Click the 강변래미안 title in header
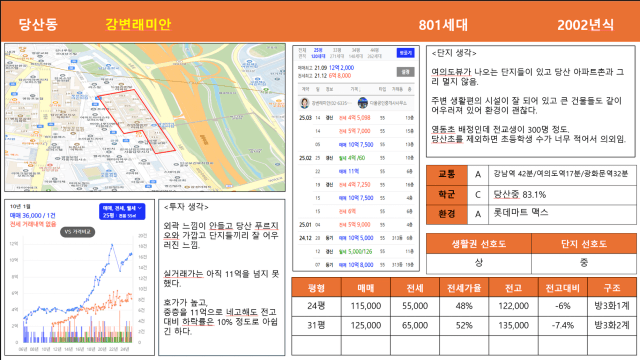 [138, 24]
